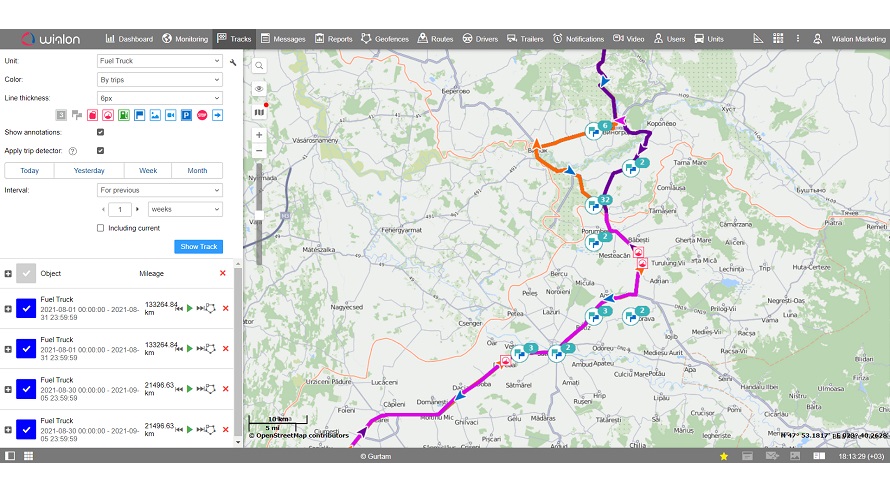890x500 pixels.
Task: Select the Month interval button
Action: pyautogui.click(x=197, y=171)
